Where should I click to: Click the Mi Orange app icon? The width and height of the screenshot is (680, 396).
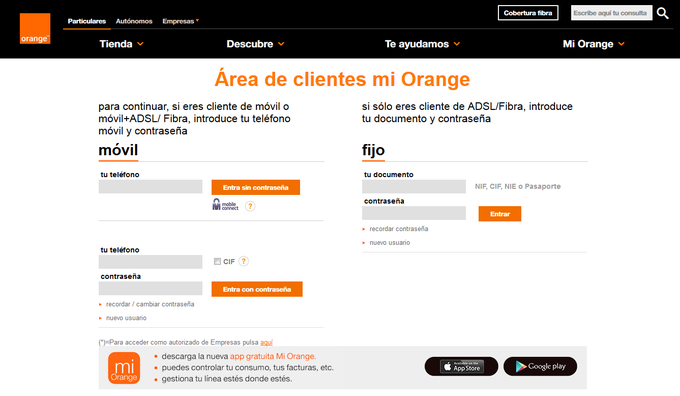pos(124,368)
